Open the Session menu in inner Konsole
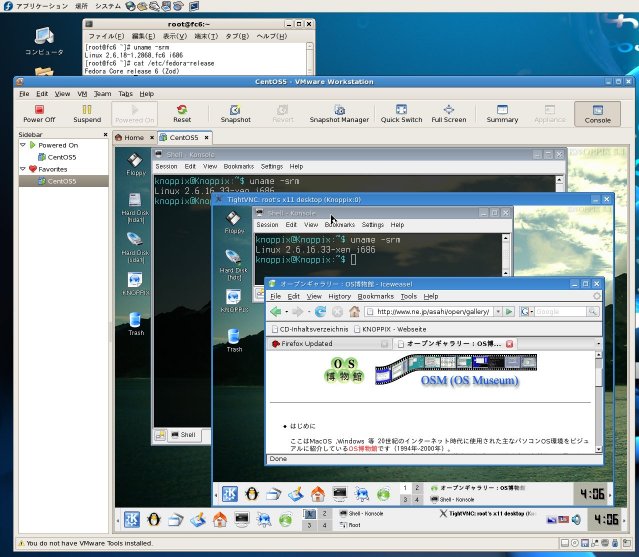The width and height of the screenshot is (639, 557). (267, 225)
